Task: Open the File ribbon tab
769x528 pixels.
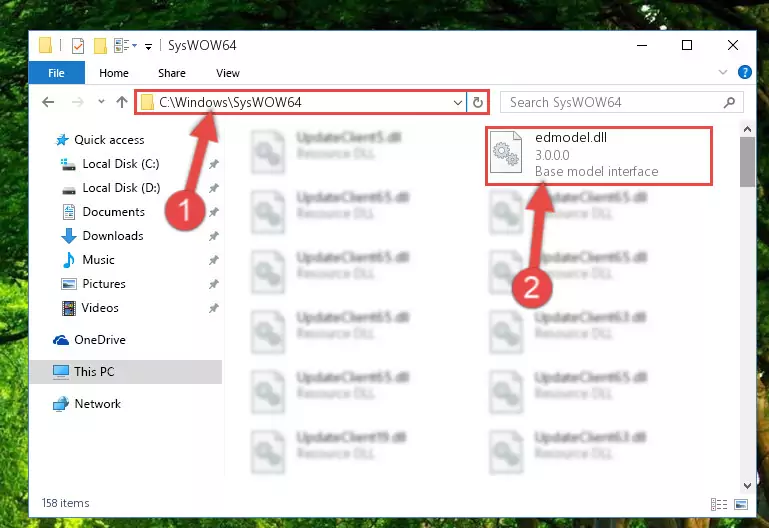Action: coord(56,73)
